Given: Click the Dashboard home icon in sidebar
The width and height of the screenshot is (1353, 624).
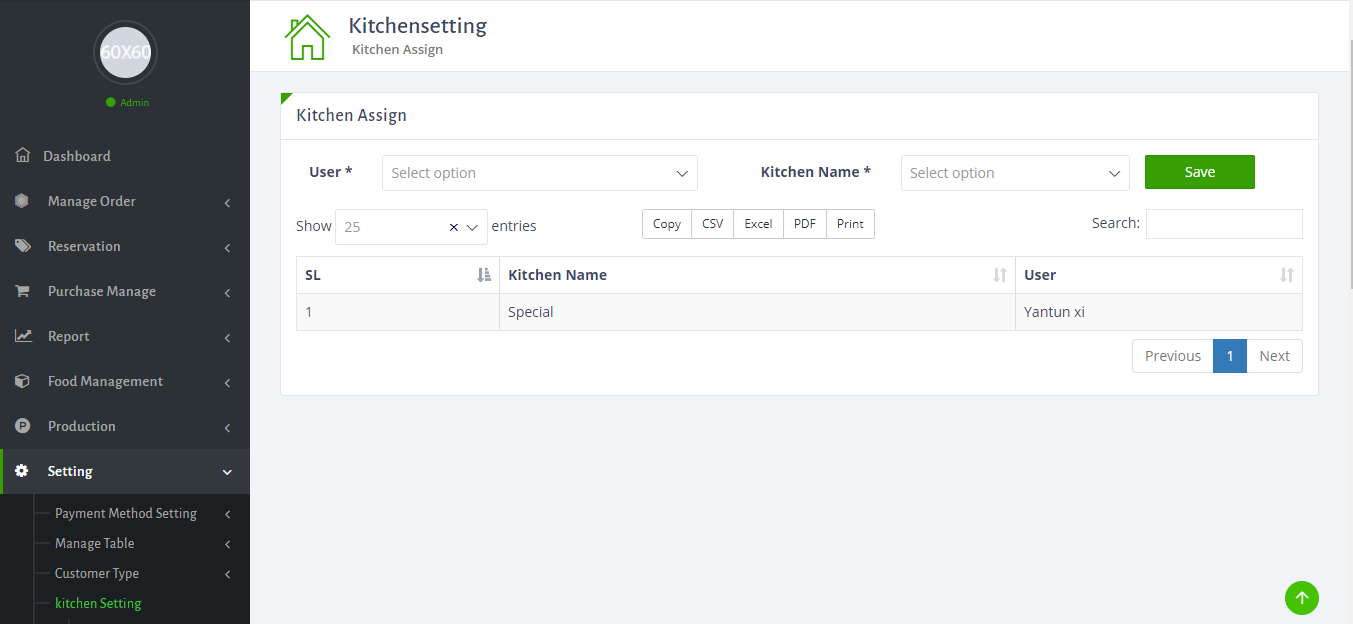Looking at the screenshot, I should coord(23,156).
